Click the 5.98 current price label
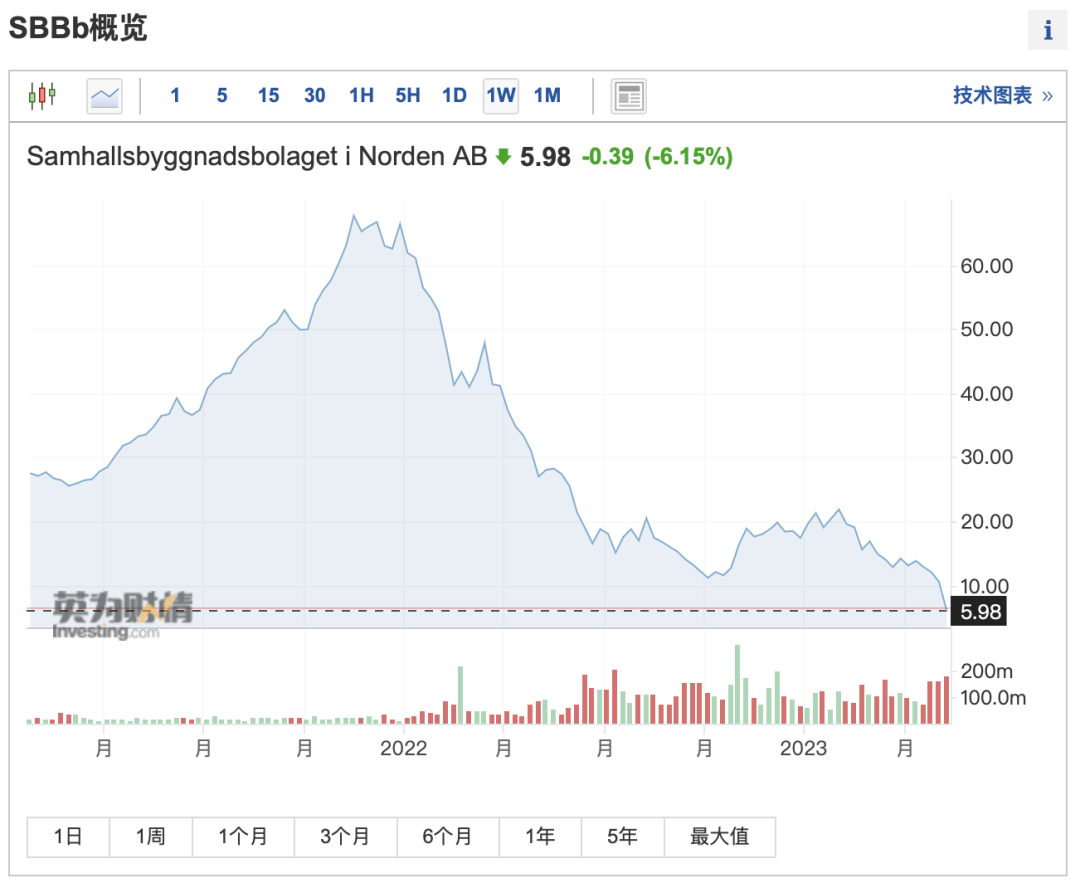This screenshot has height=888, width=1080. pos(977,612)
